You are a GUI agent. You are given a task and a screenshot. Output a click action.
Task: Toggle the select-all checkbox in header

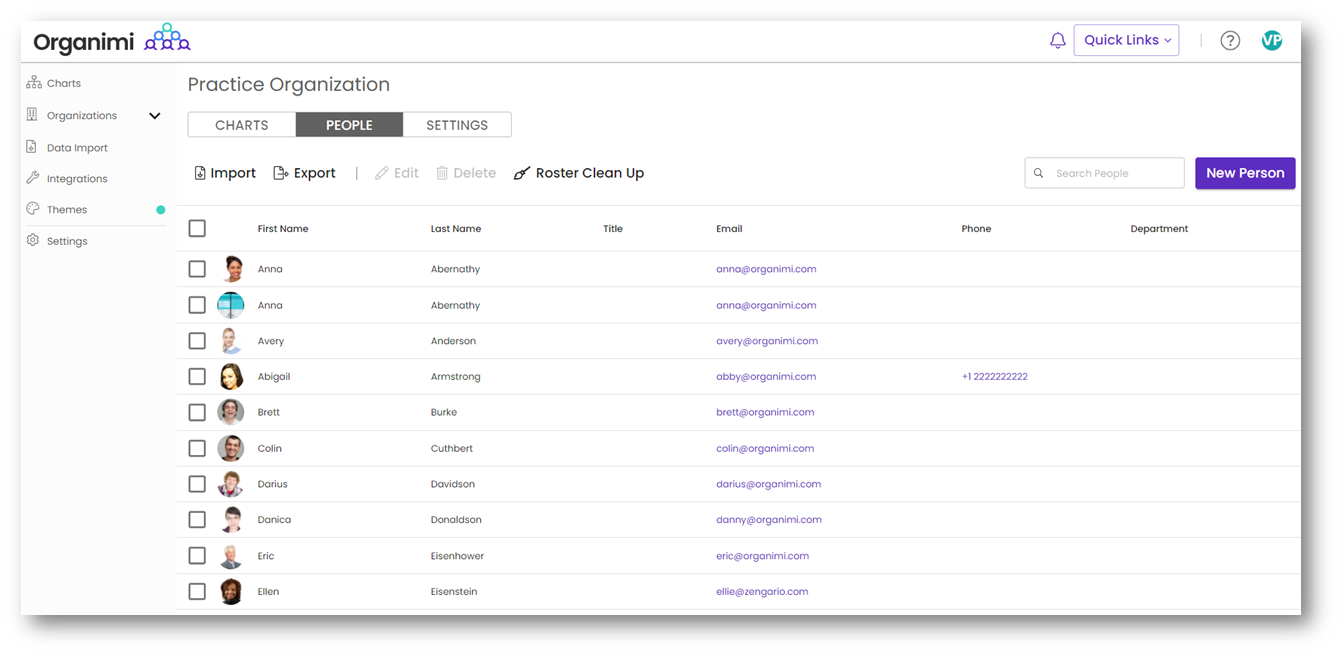tap(197, 229)
